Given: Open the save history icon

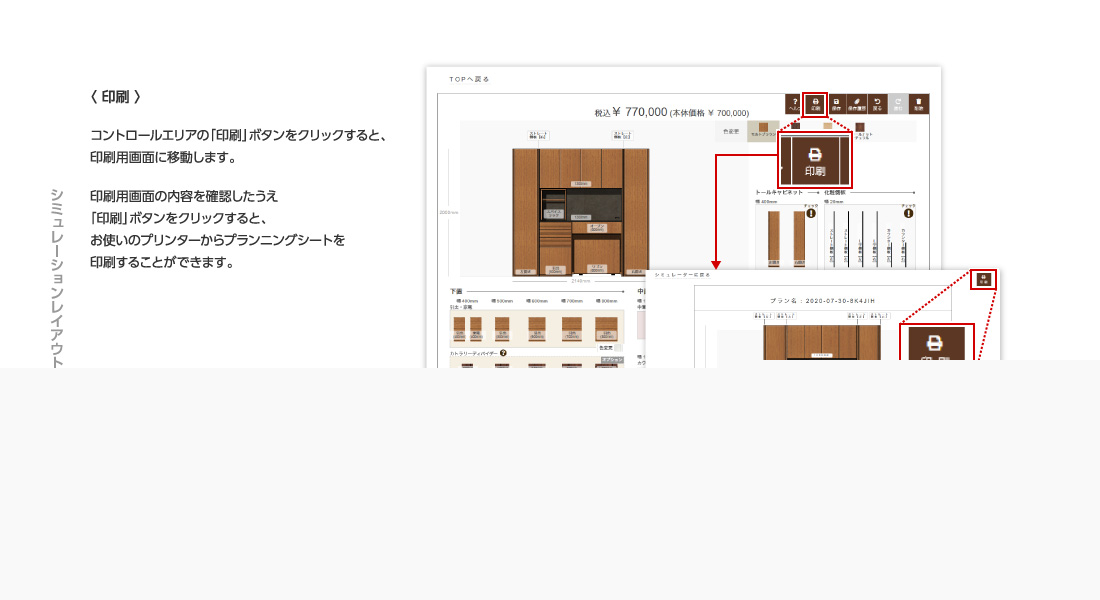Looking at the screenshot, I should (857, 103).
